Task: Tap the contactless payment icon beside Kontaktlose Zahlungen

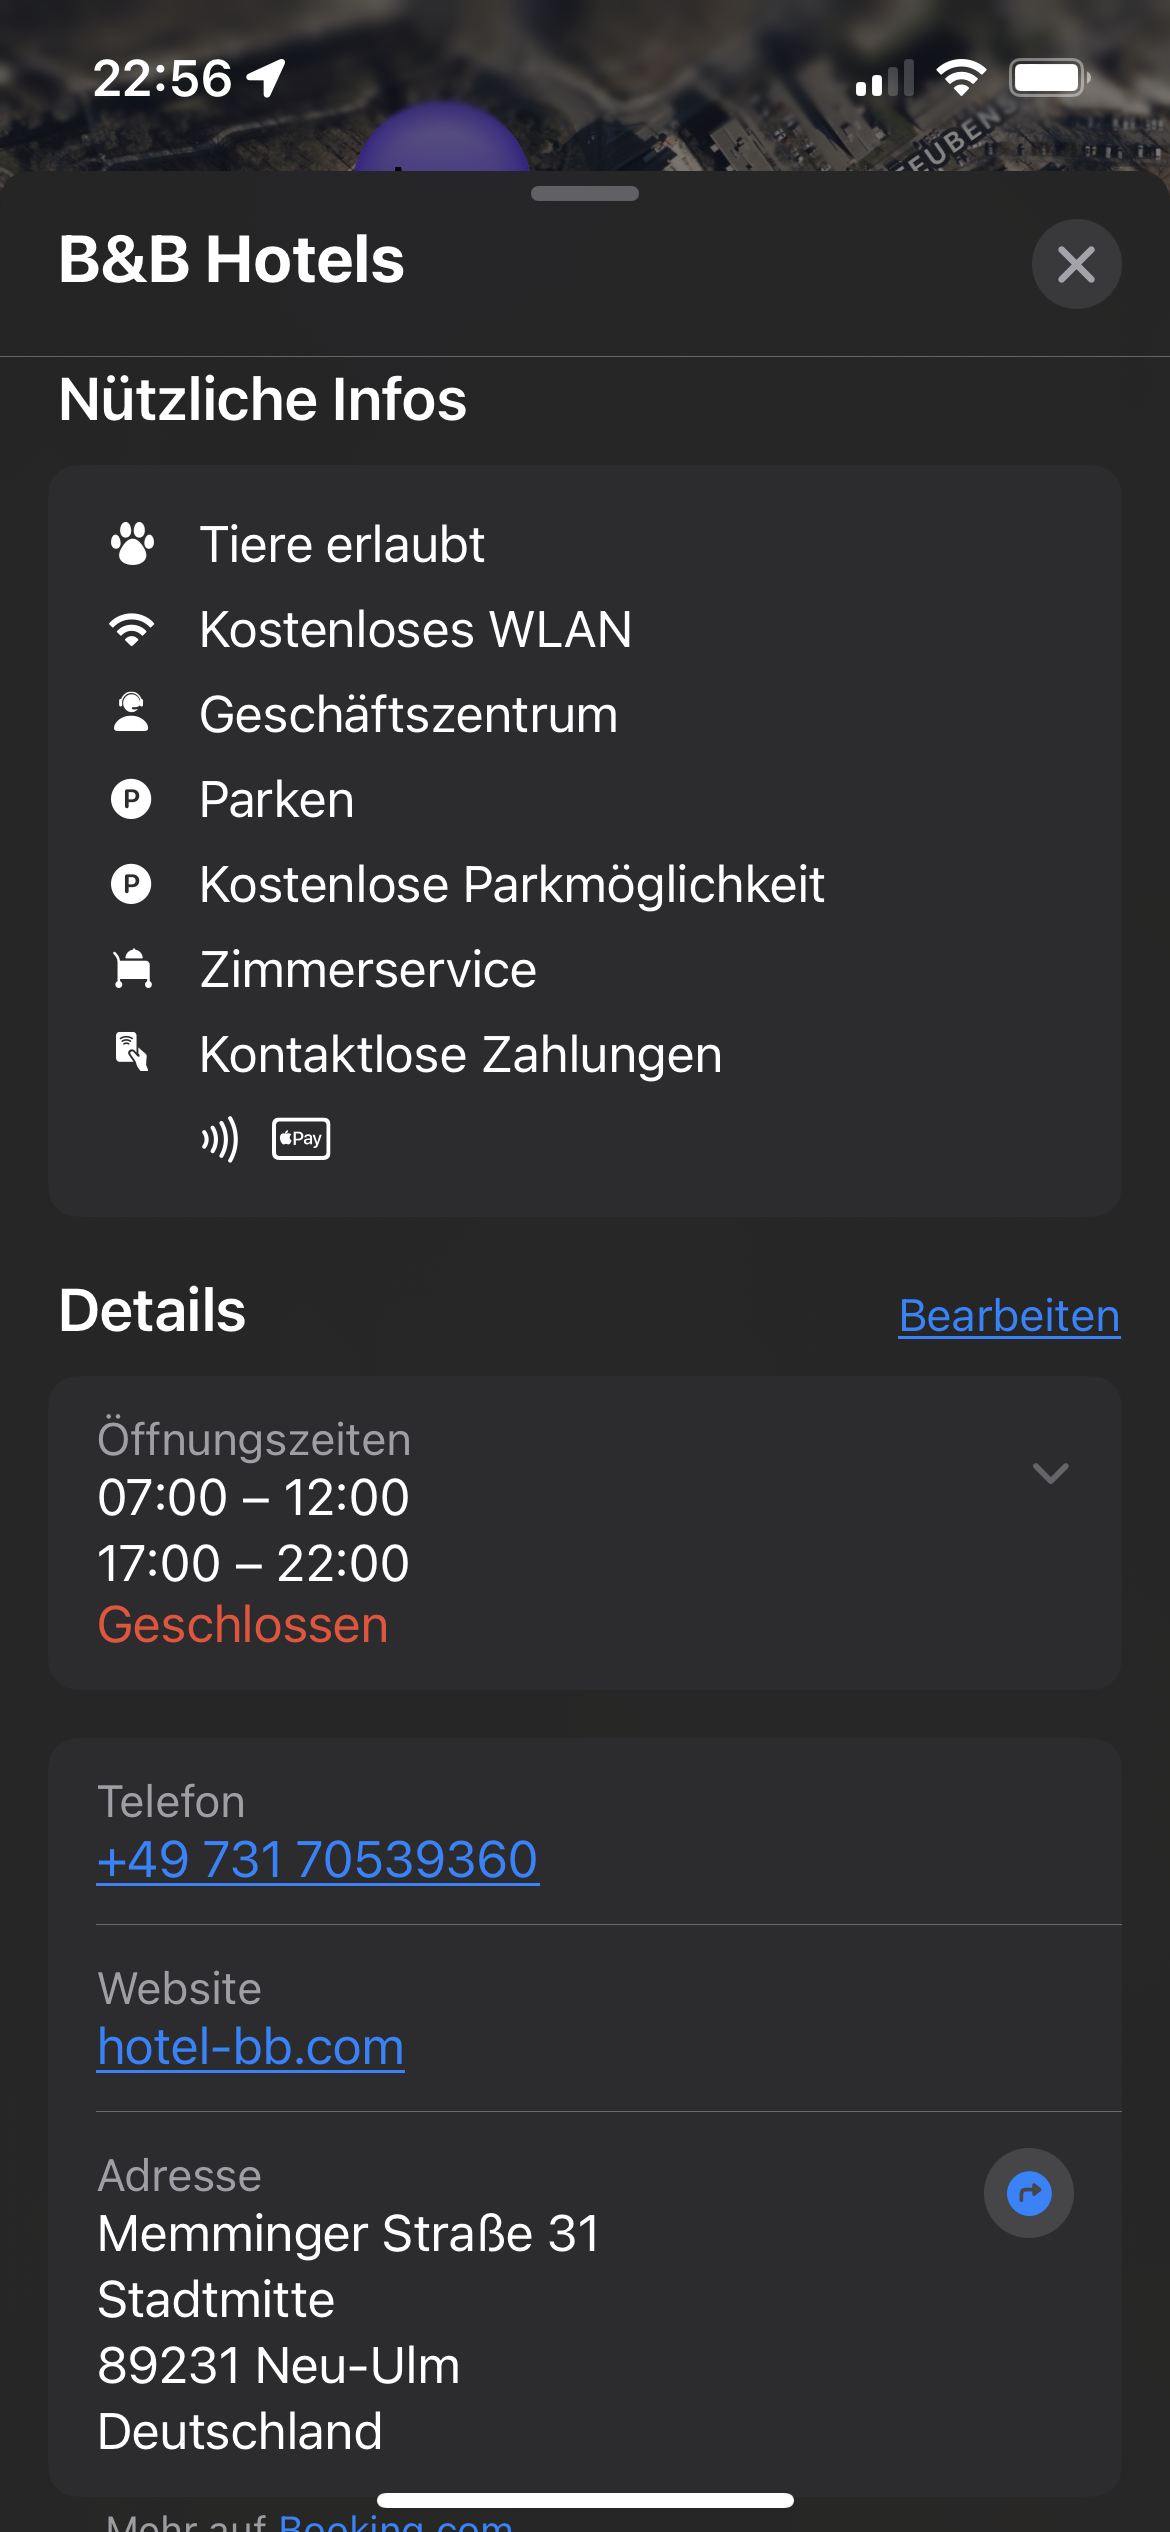Action: tap(132, 1053)
